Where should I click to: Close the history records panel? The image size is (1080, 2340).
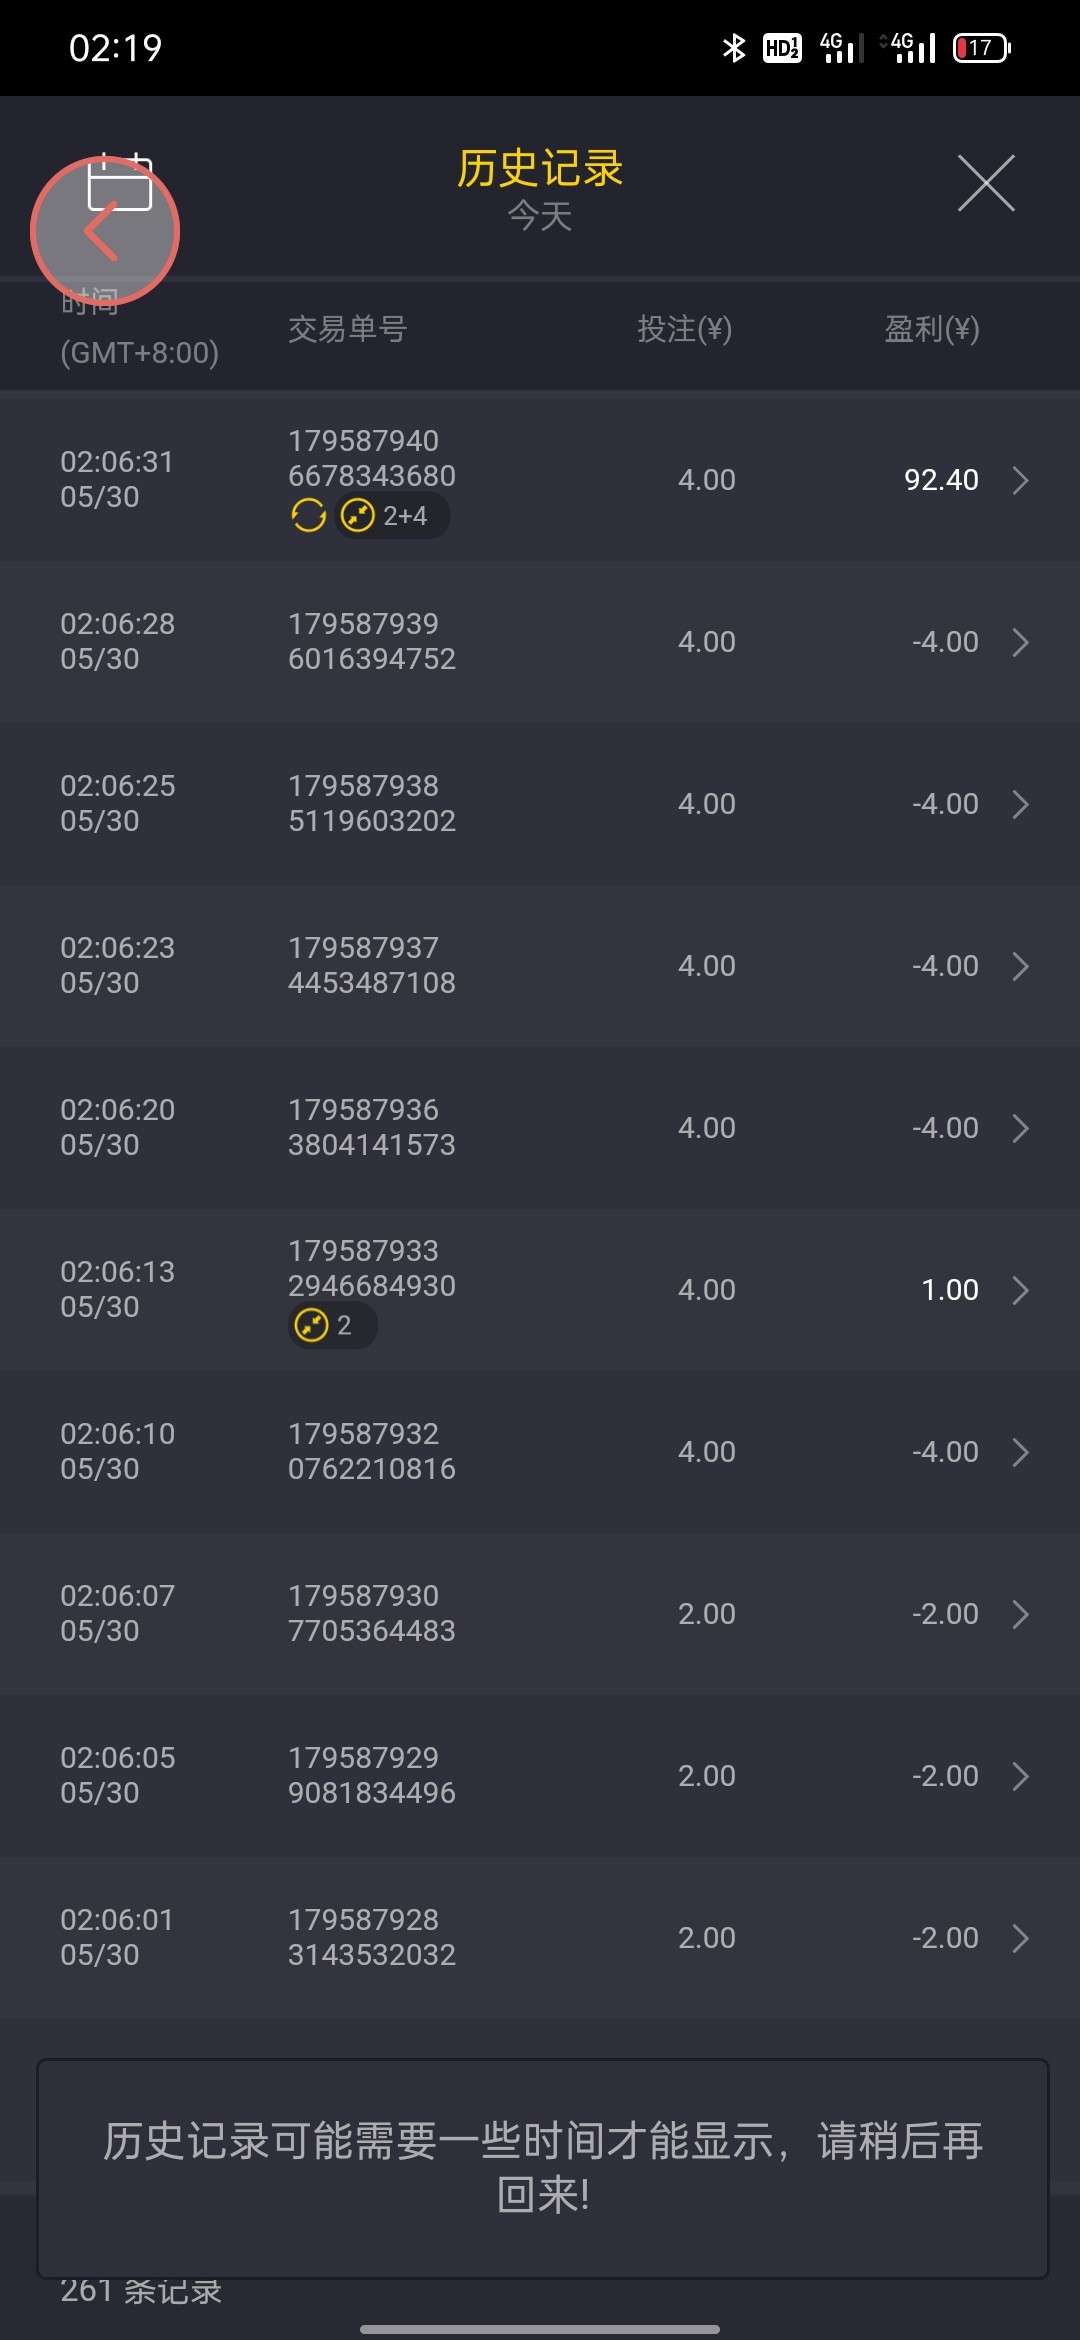986,183
